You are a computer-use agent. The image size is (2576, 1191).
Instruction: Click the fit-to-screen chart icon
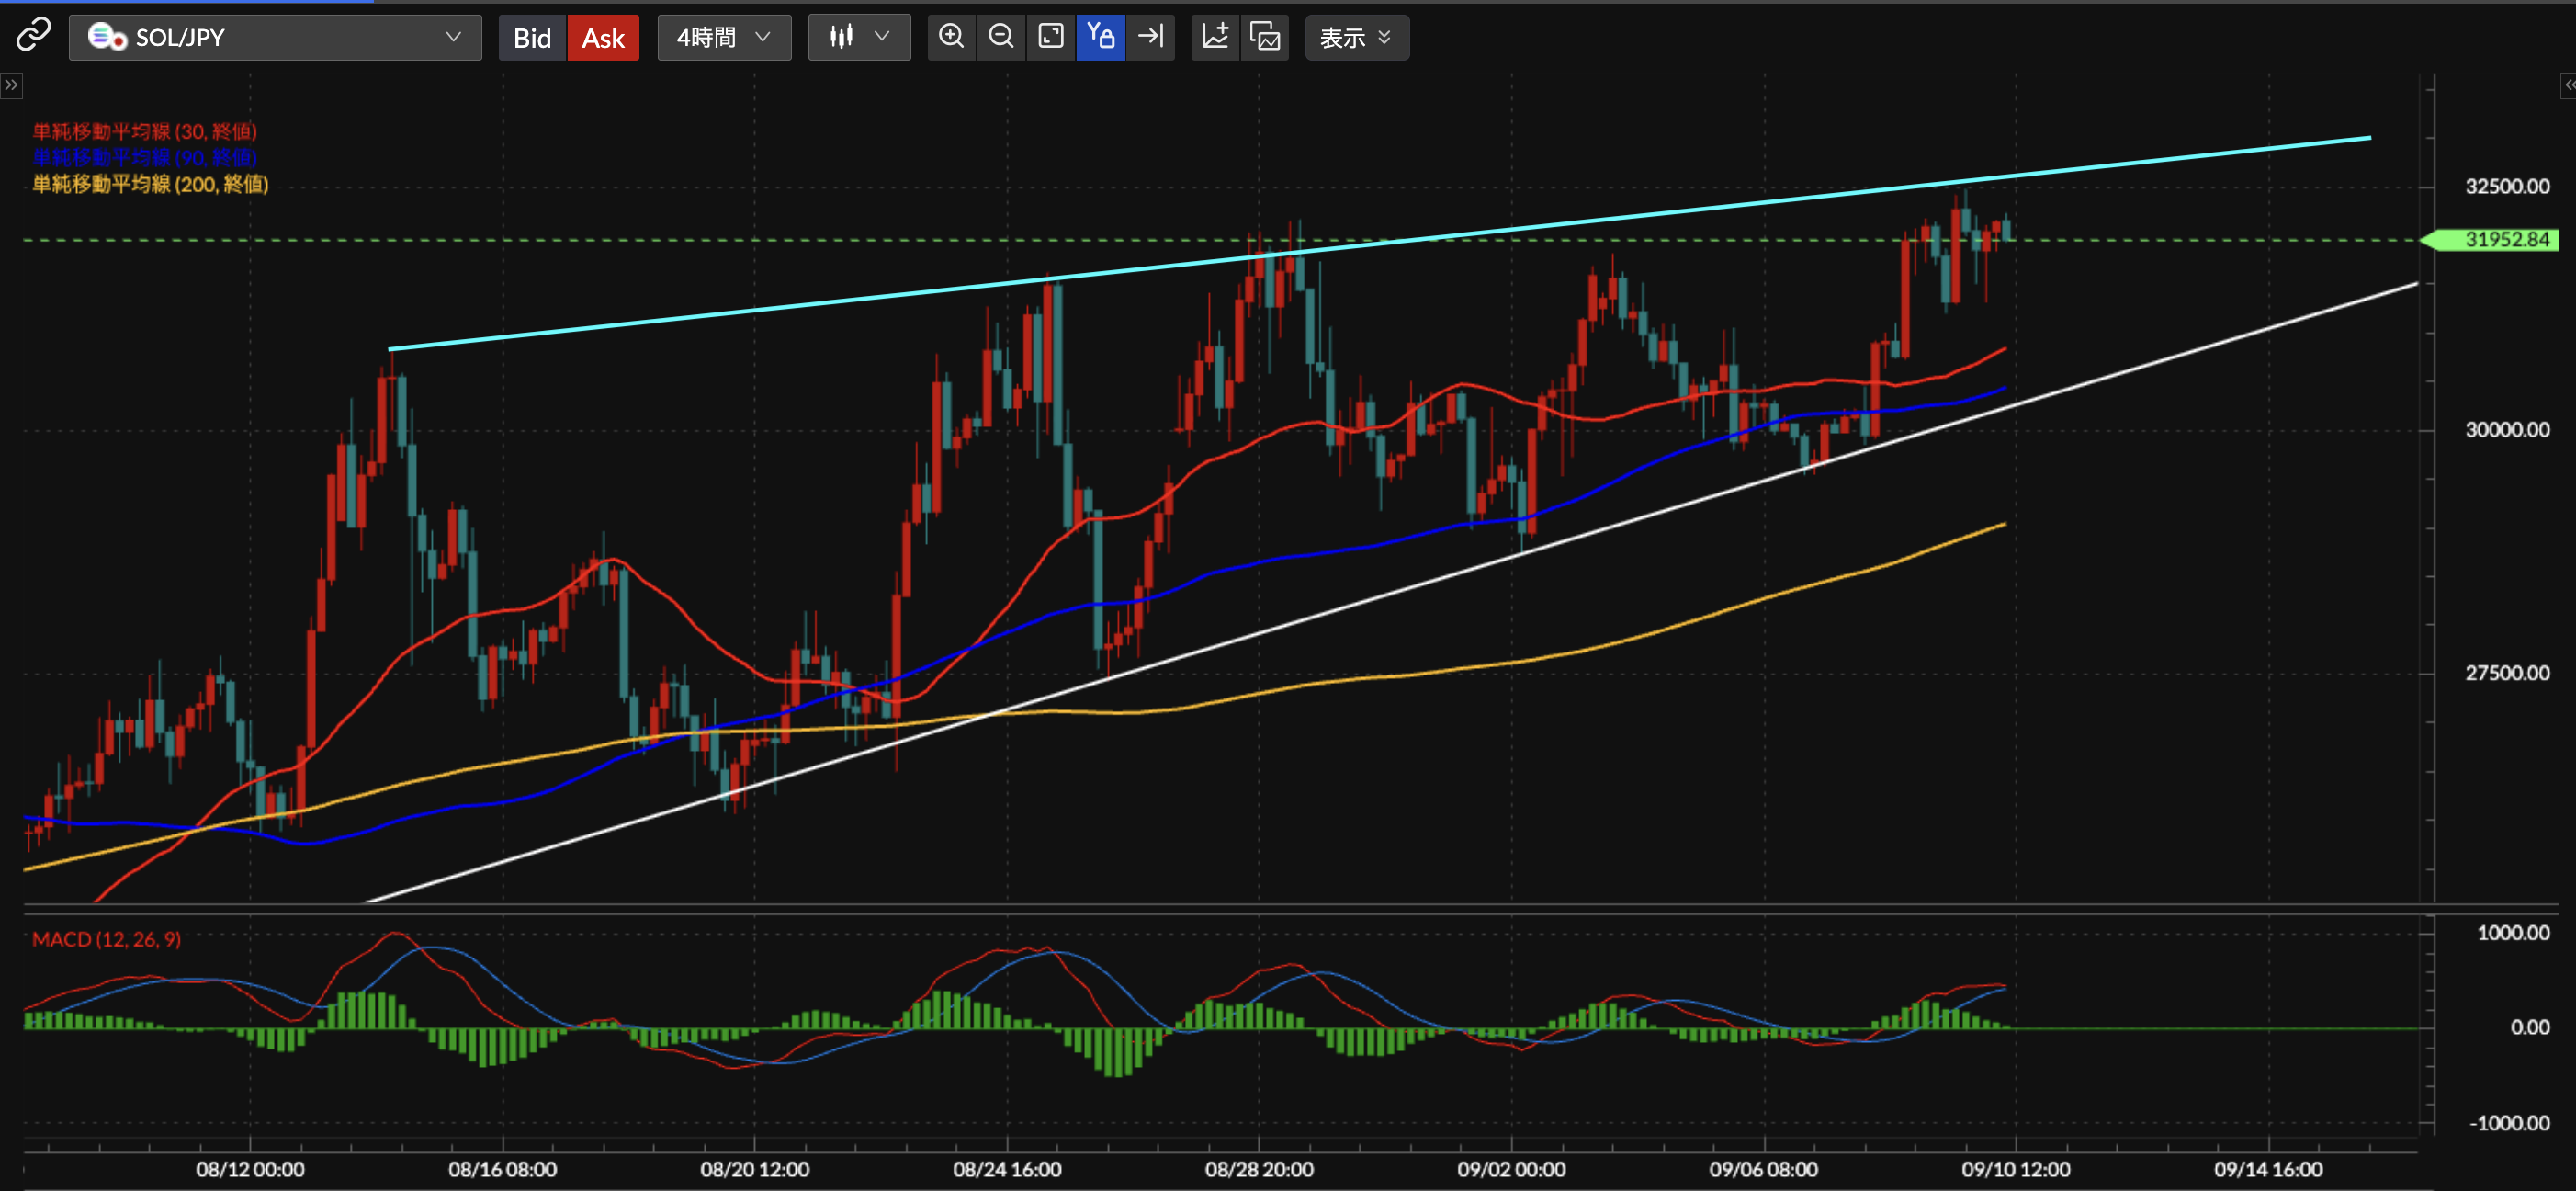point(1051,37)
